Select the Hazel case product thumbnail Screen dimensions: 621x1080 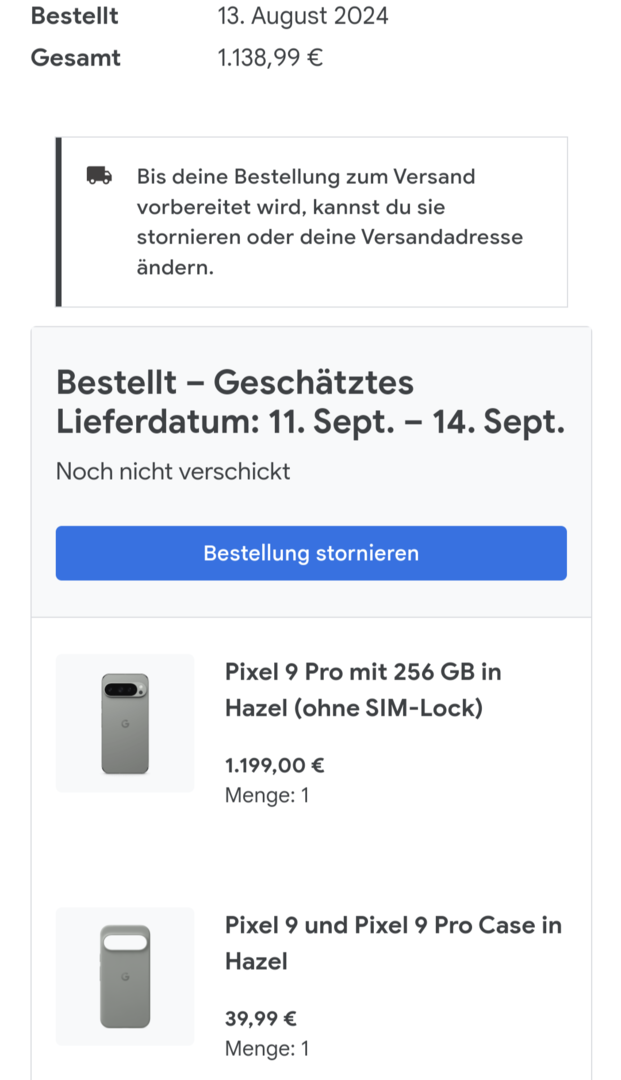point(125,976)
